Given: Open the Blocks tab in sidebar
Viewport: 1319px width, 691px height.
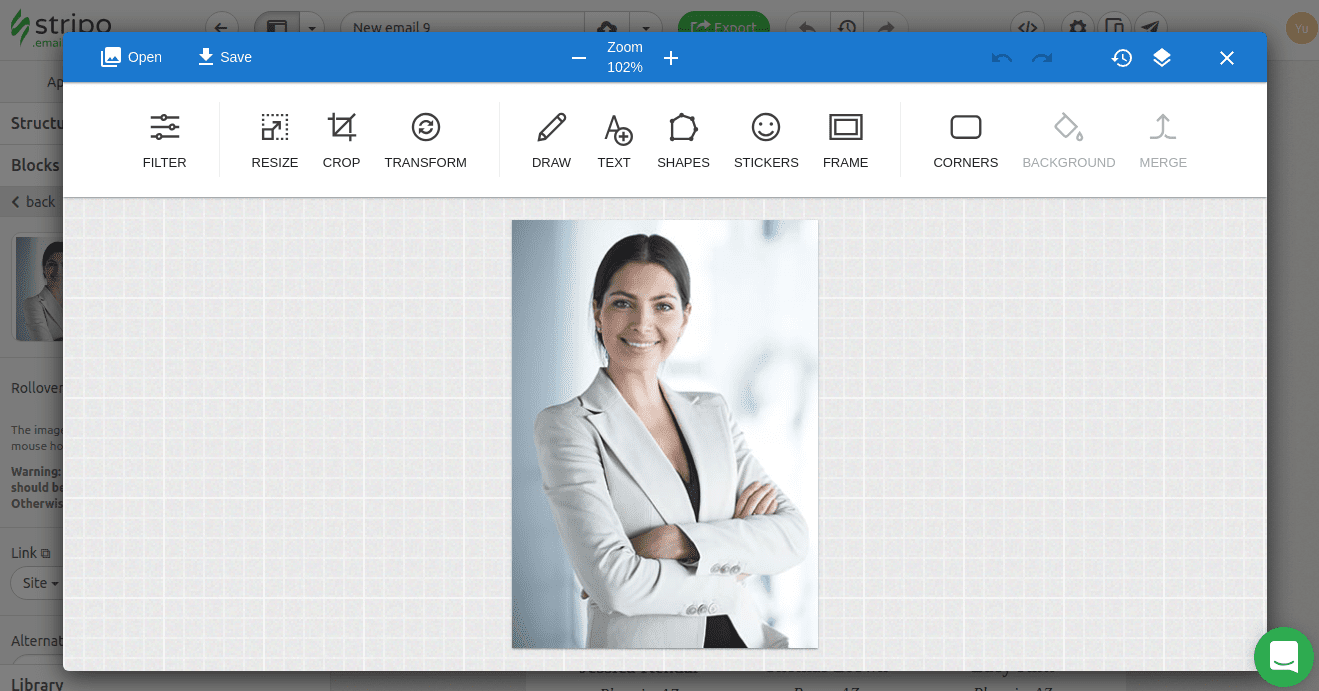Looking at the screenshot, I should click(35, 165).
